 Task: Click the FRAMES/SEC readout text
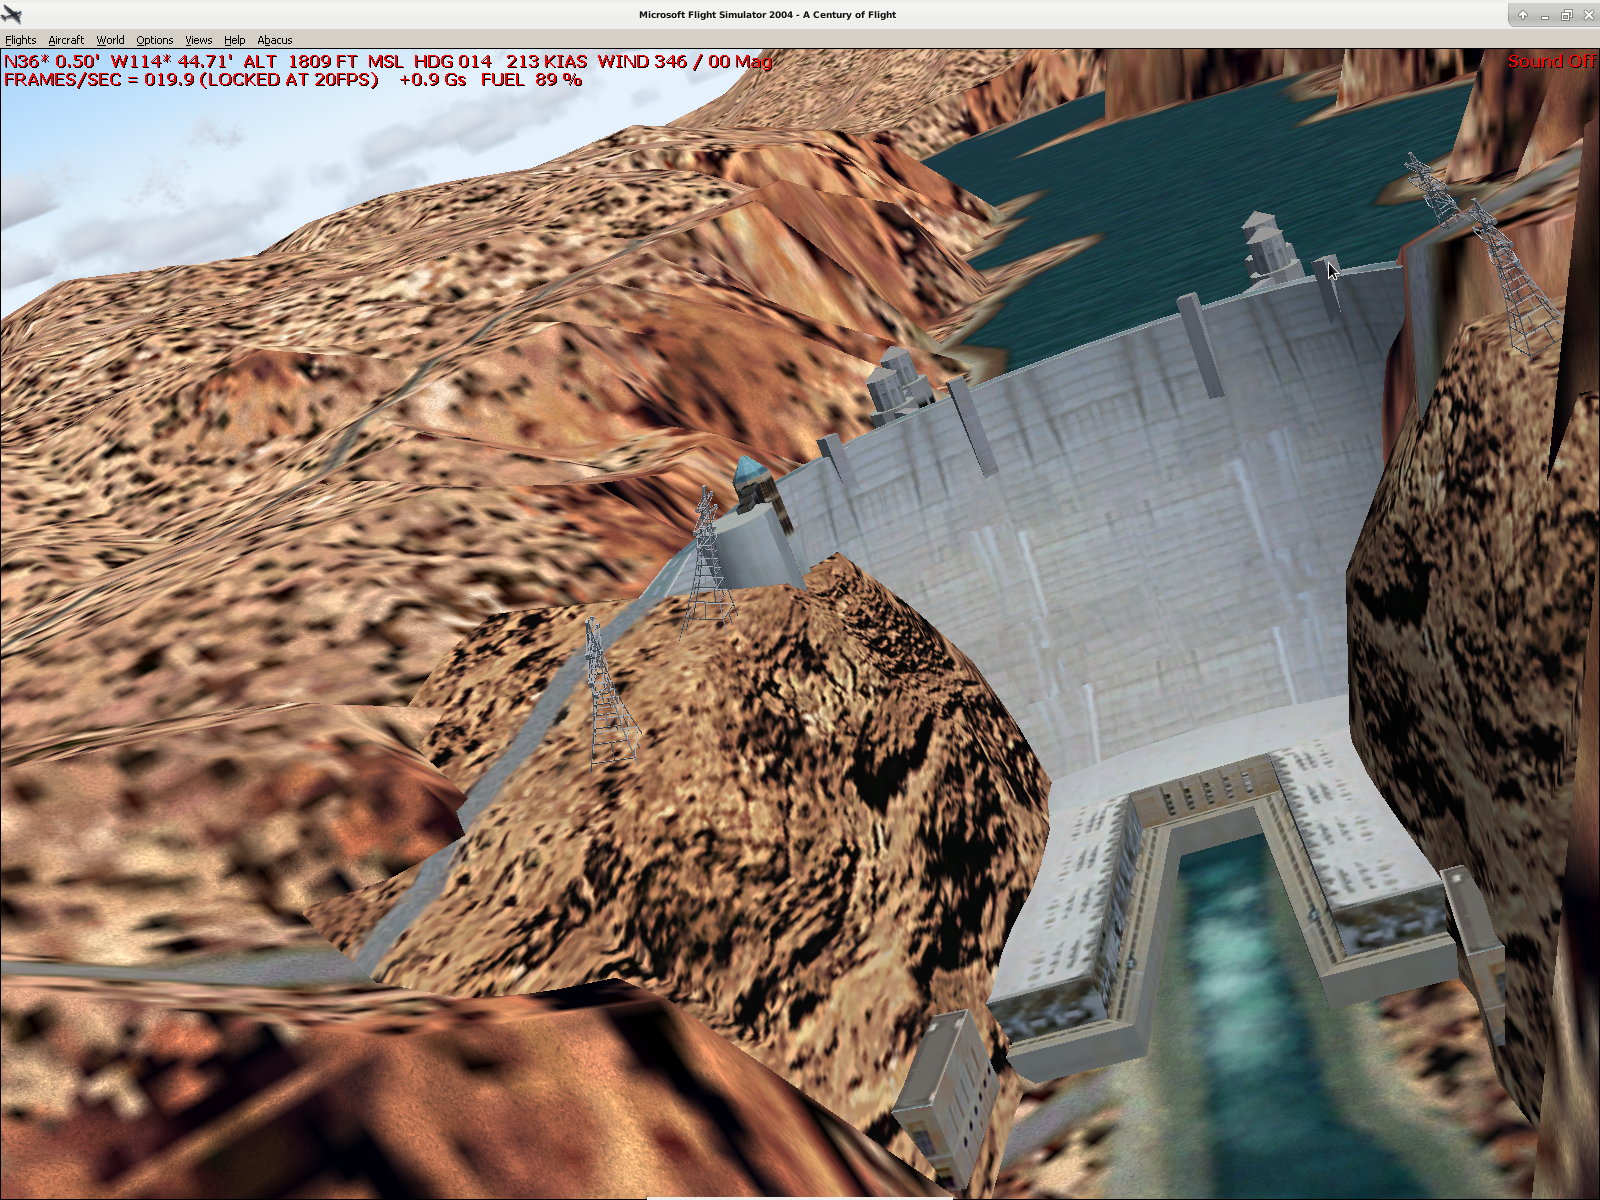coord(191,80)
